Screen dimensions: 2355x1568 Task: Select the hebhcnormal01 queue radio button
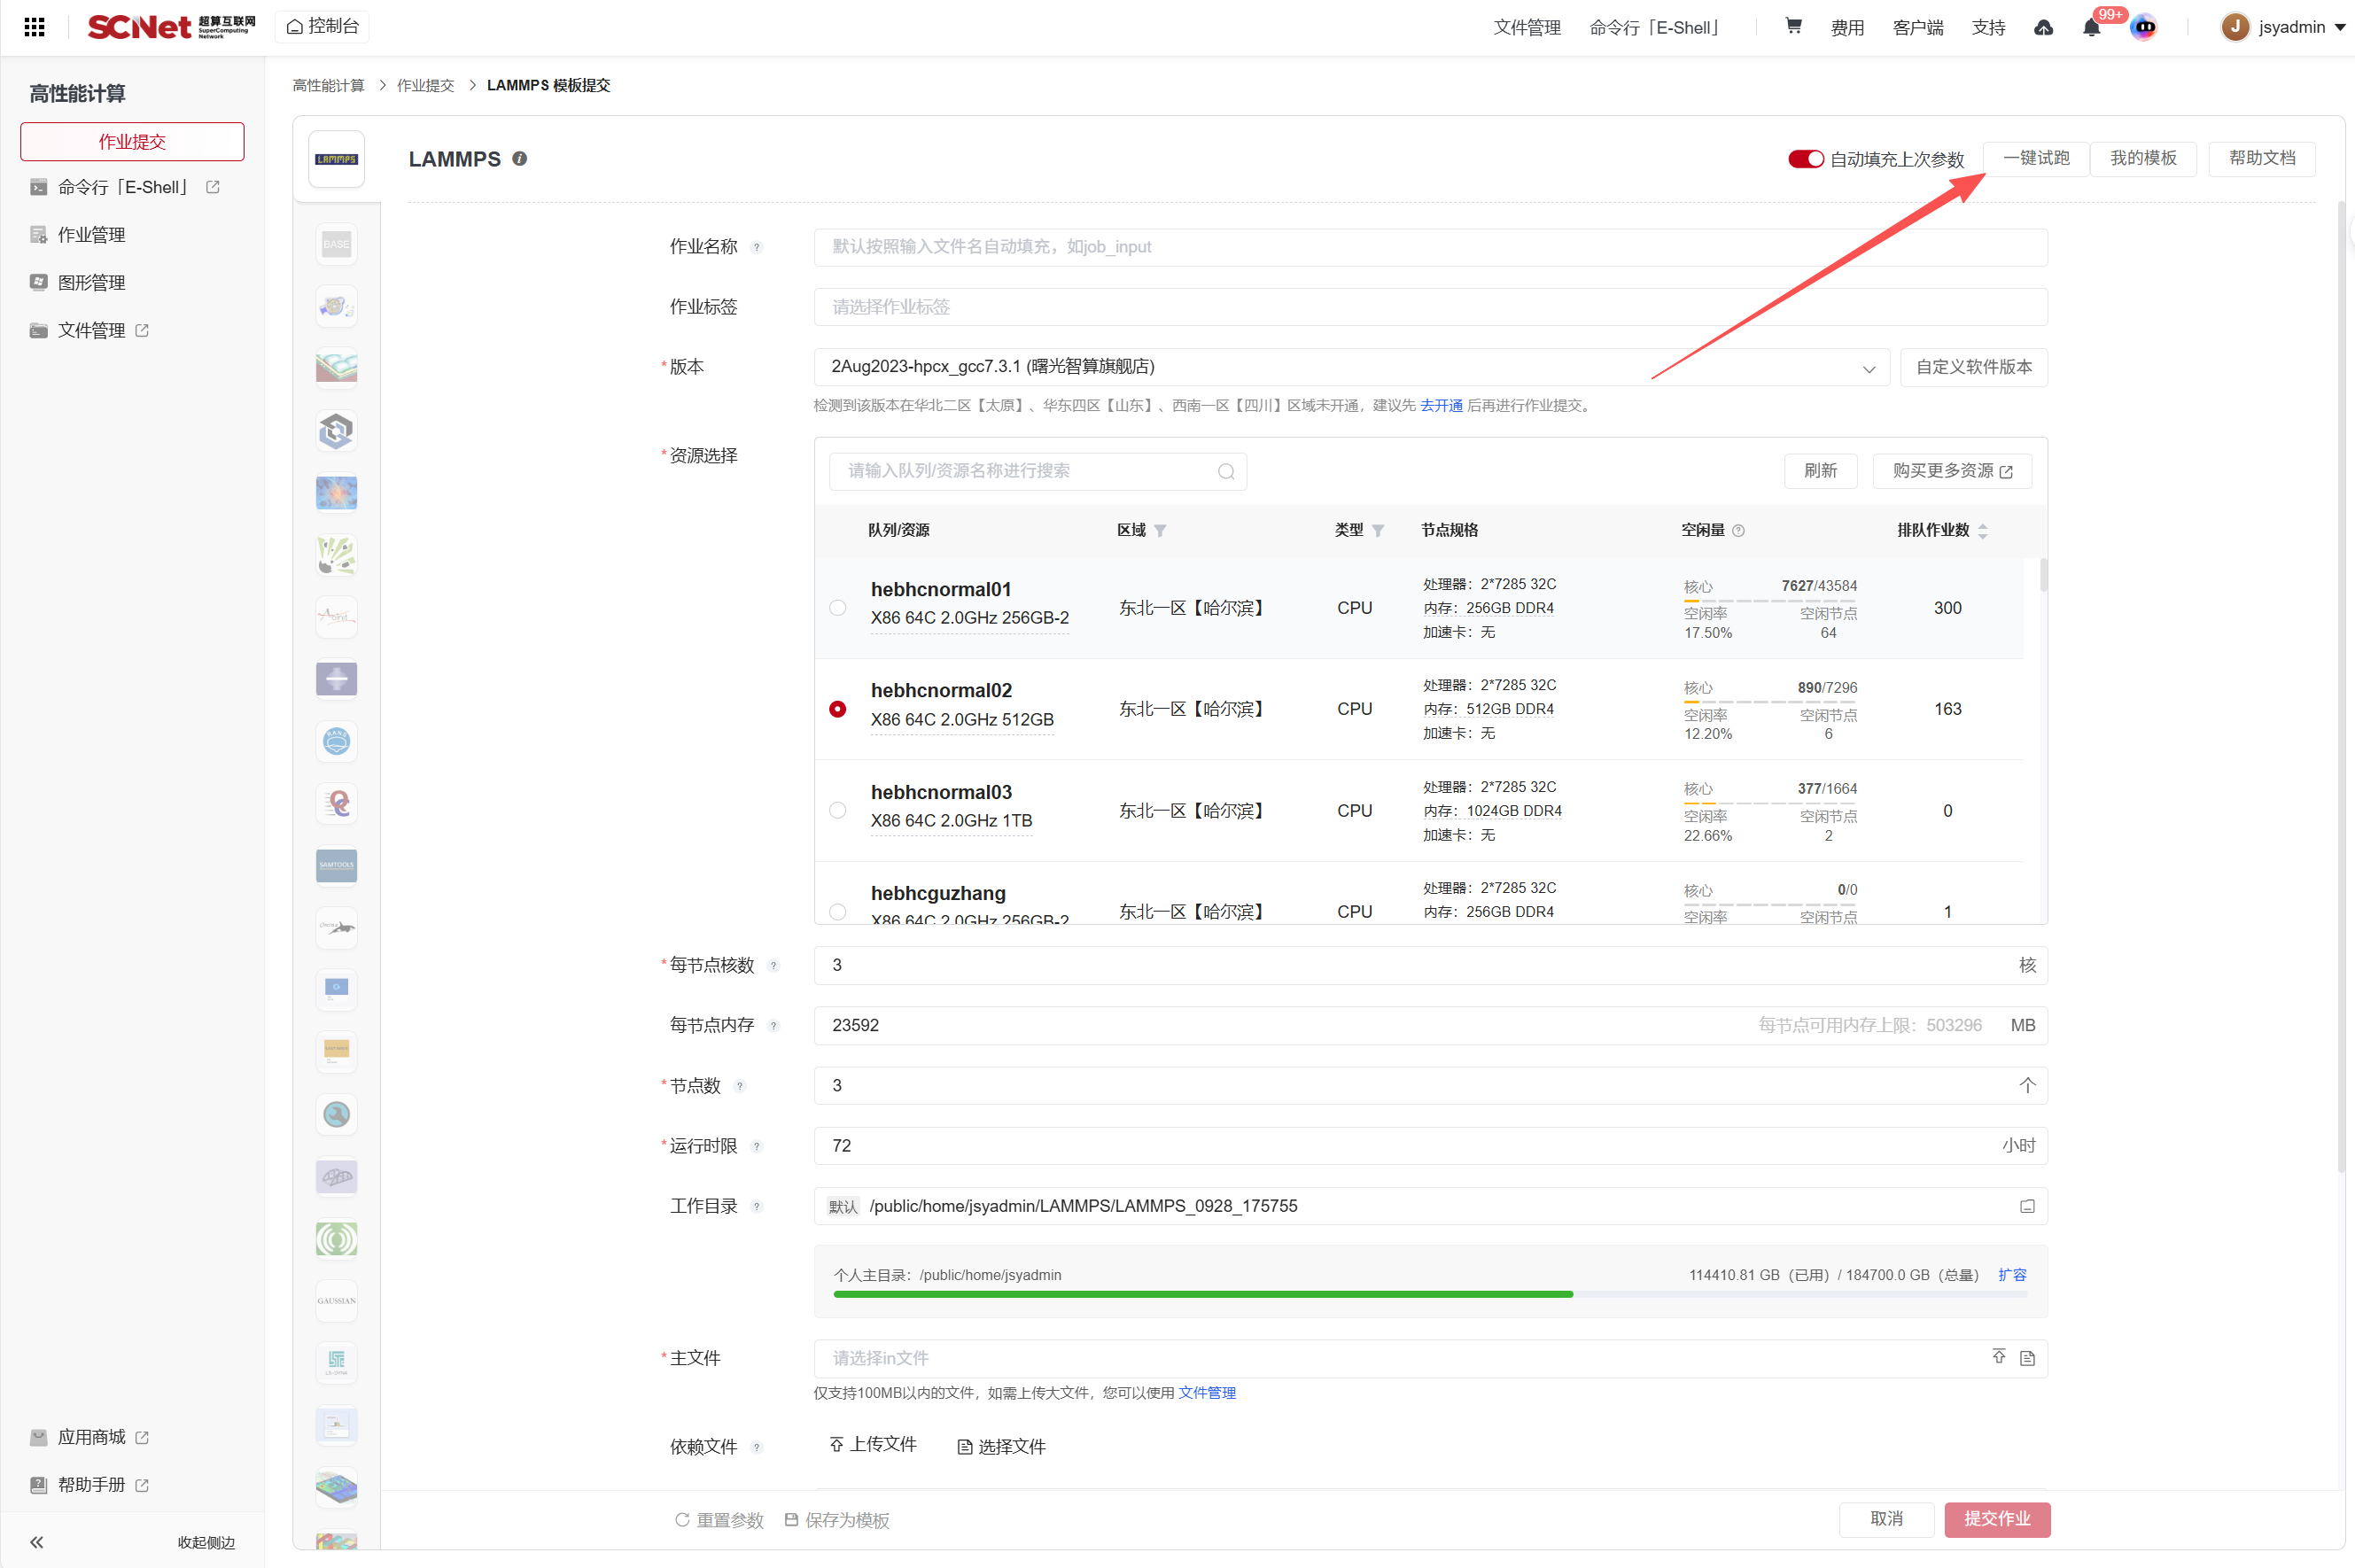coord(838,608)
